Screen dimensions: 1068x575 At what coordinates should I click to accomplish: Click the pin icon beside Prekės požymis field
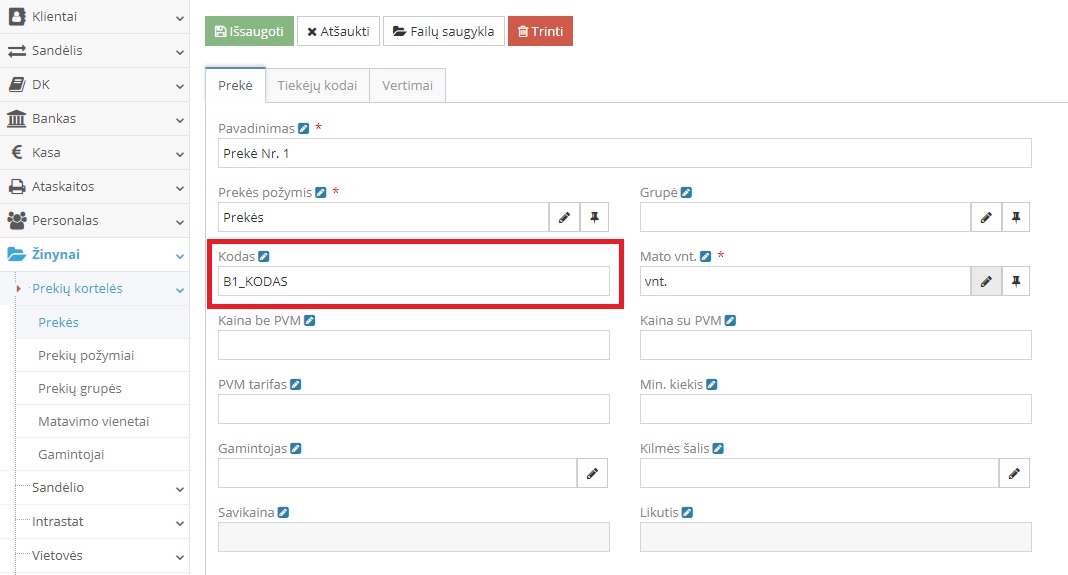[x=594, y=217]
